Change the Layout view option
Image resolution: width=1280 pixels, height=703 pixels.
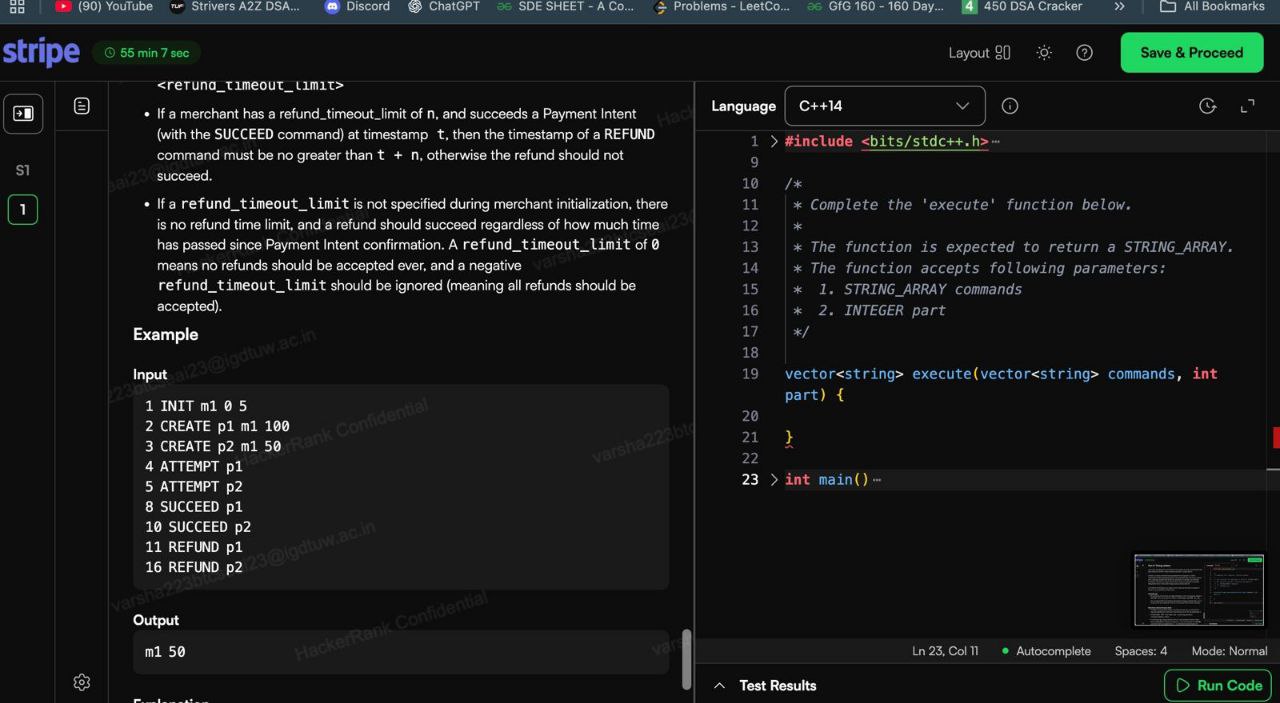coord(979,53)
